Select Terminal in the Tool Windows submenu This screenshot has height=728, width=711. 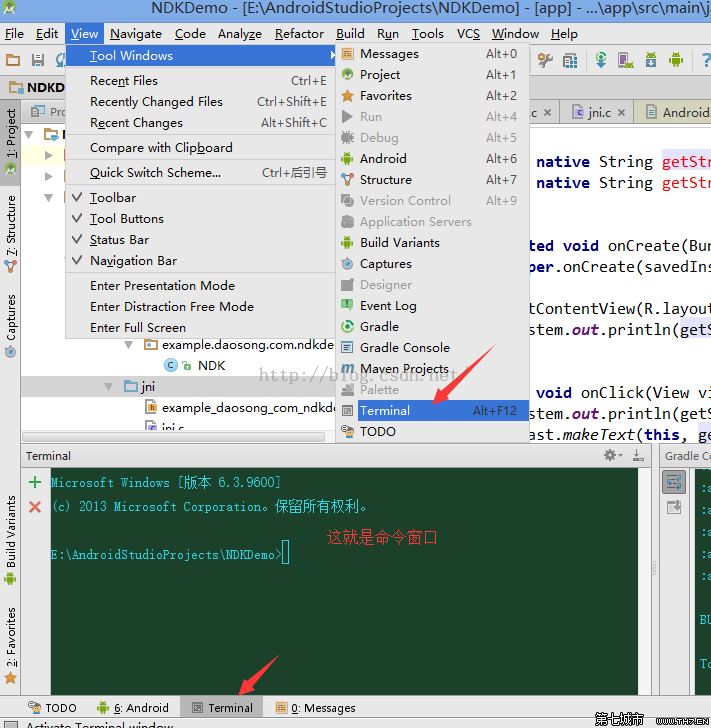tap(432, 410)
